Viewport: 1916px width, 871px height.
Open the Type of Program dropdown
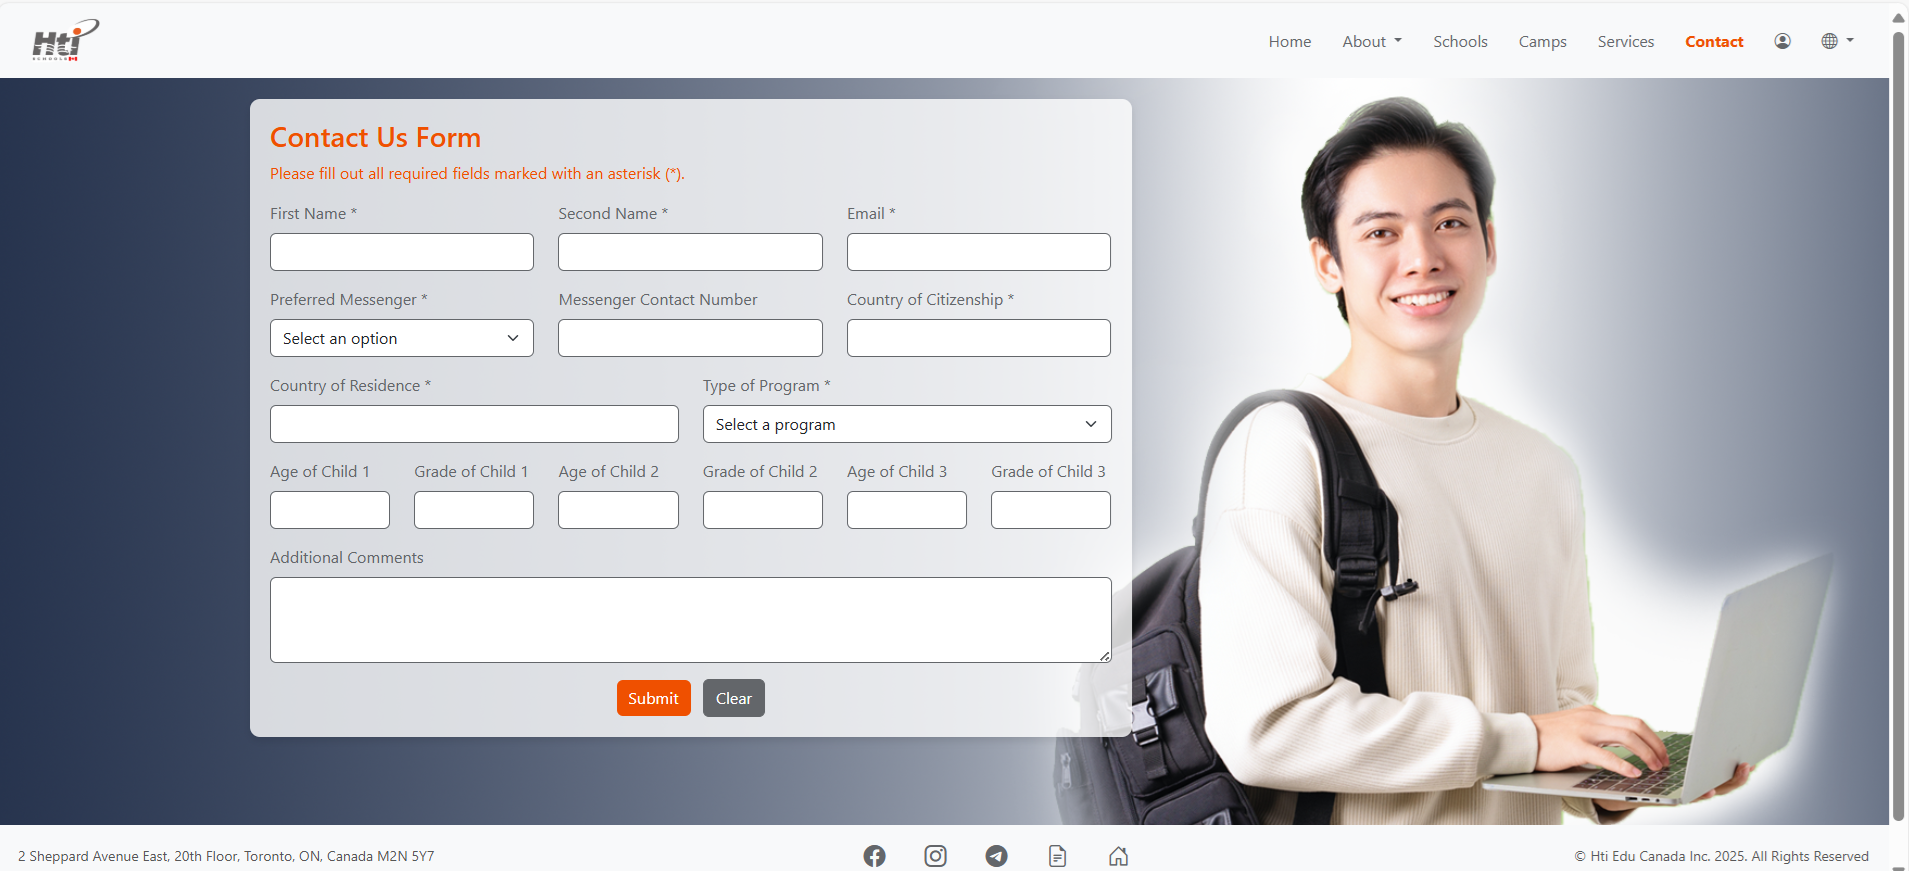click(906, 424)
